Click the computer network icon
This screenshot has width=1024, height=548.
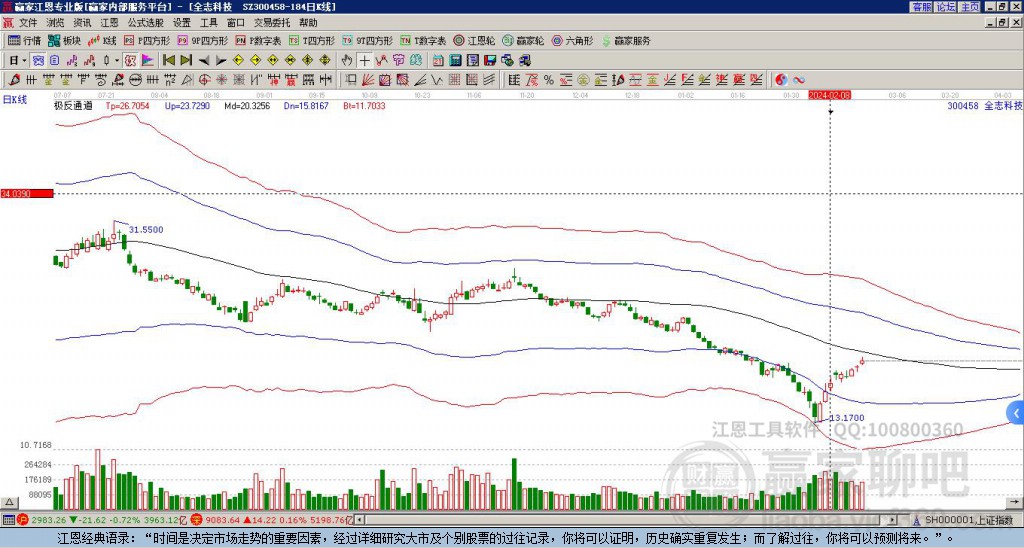[x=524, y=60]
